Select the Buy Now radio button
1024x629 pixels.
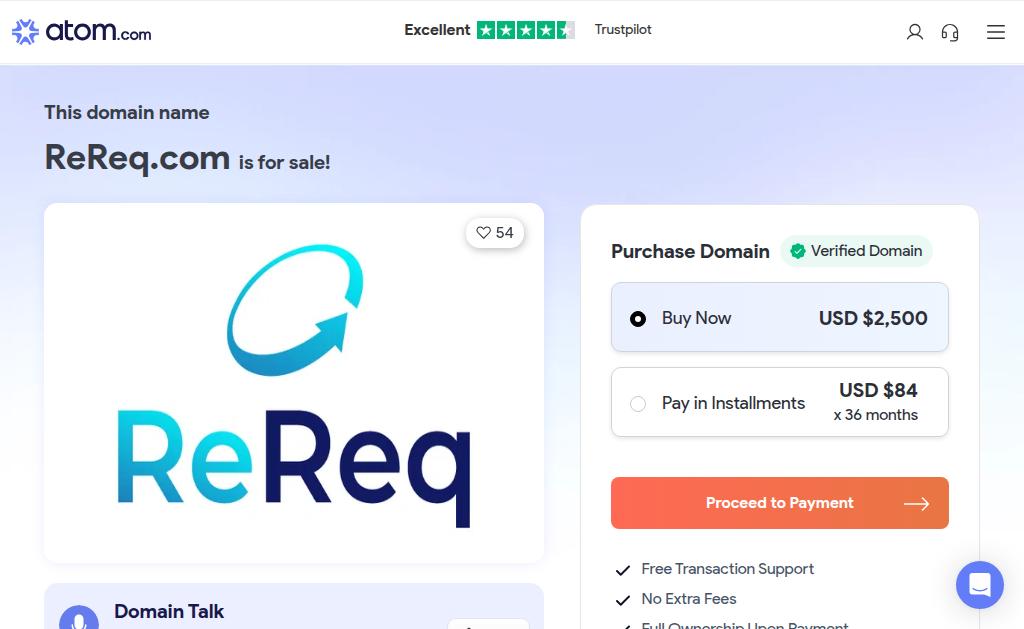coord(638,319)
